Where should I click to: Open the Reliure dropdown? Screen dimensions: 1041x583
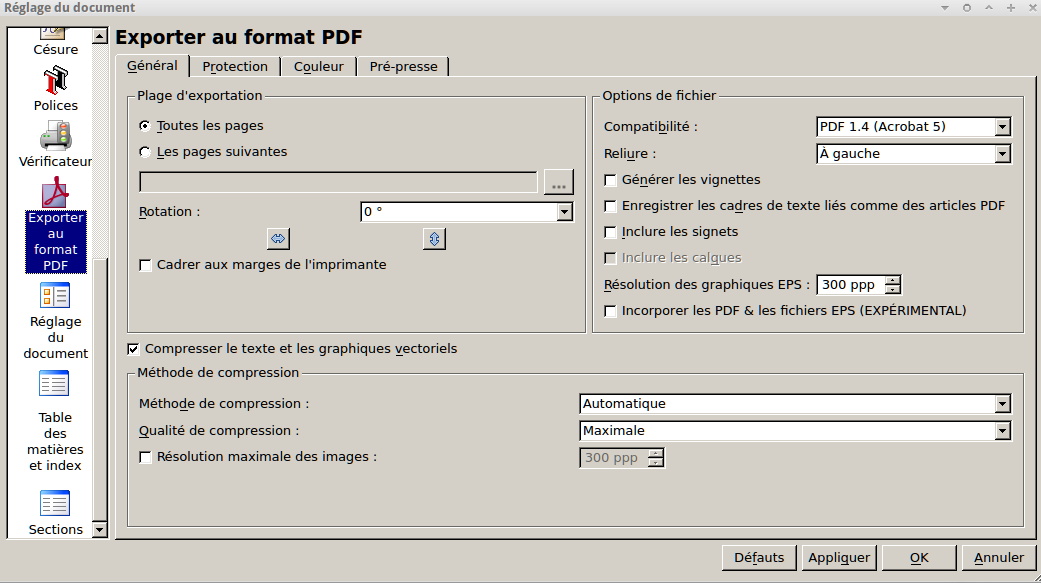[x=914, y=154]
